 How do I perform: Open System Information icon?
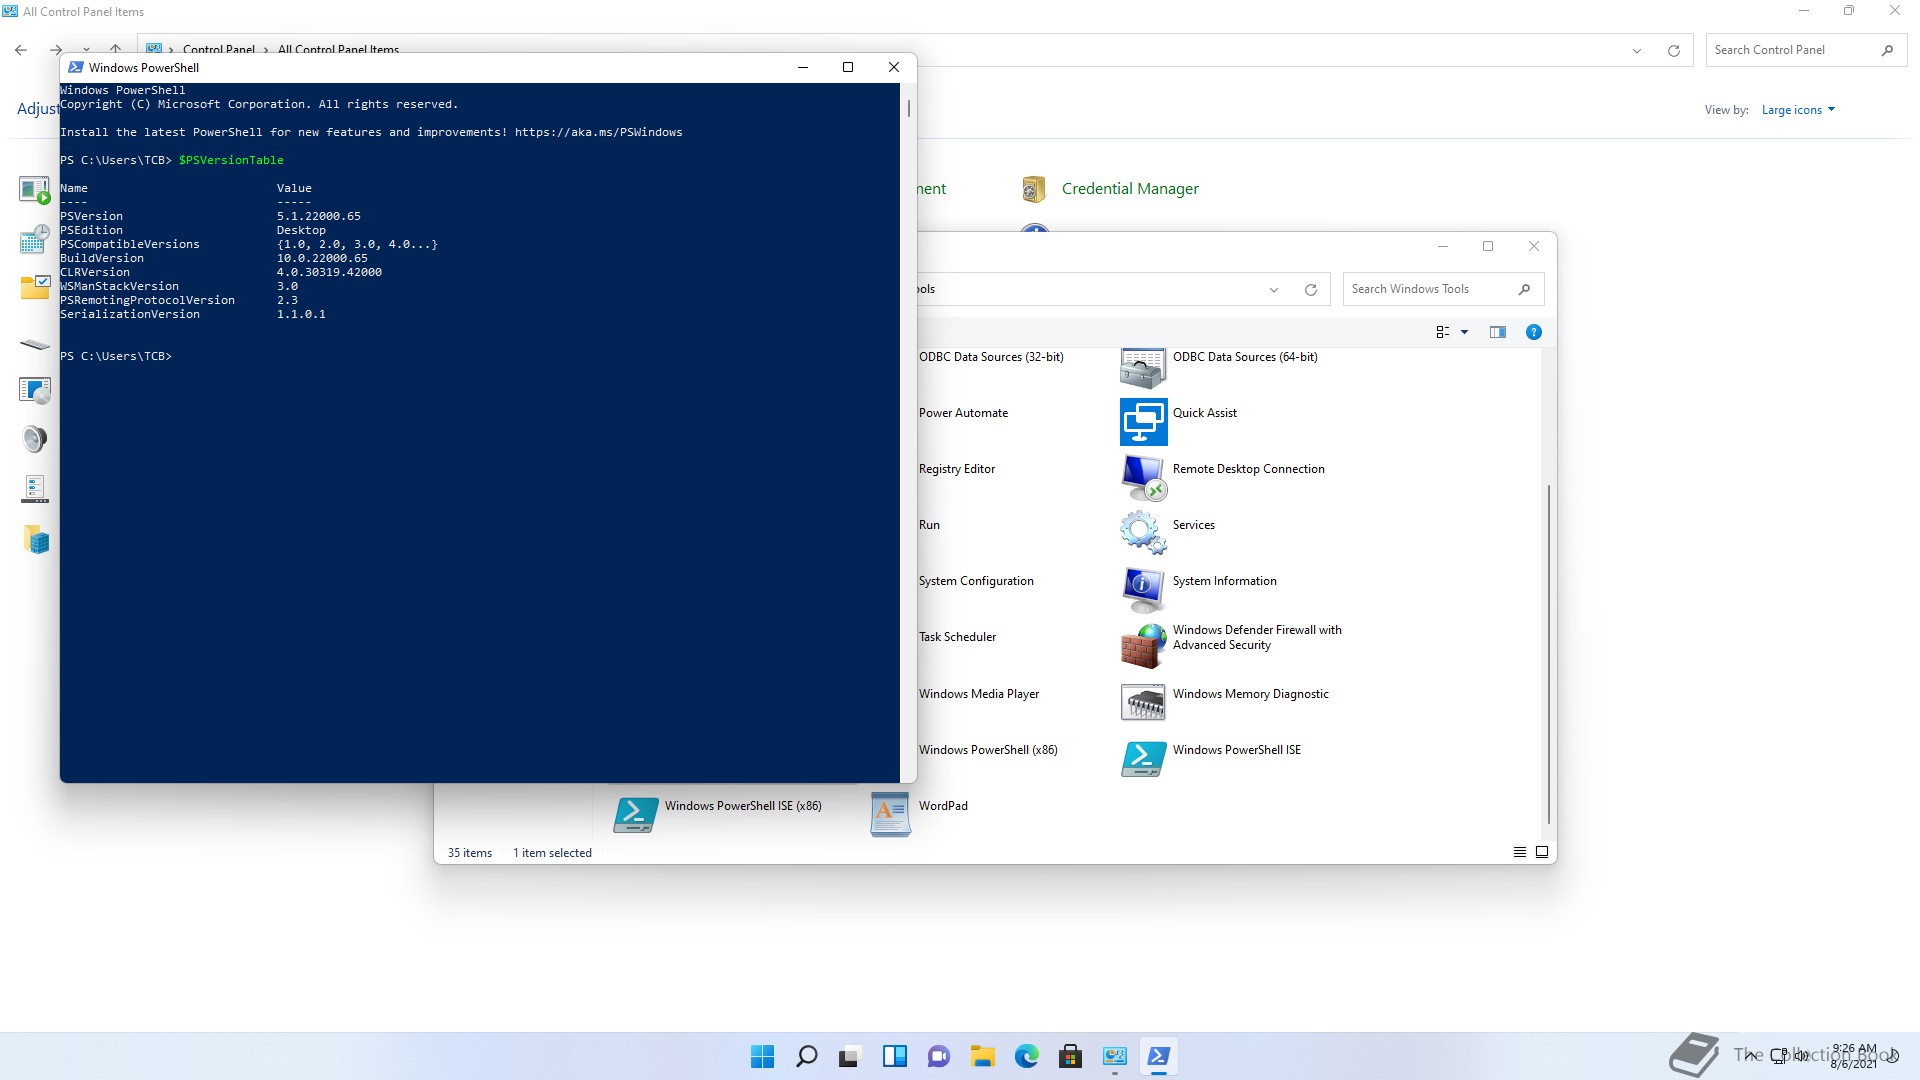click(1143, 590)
